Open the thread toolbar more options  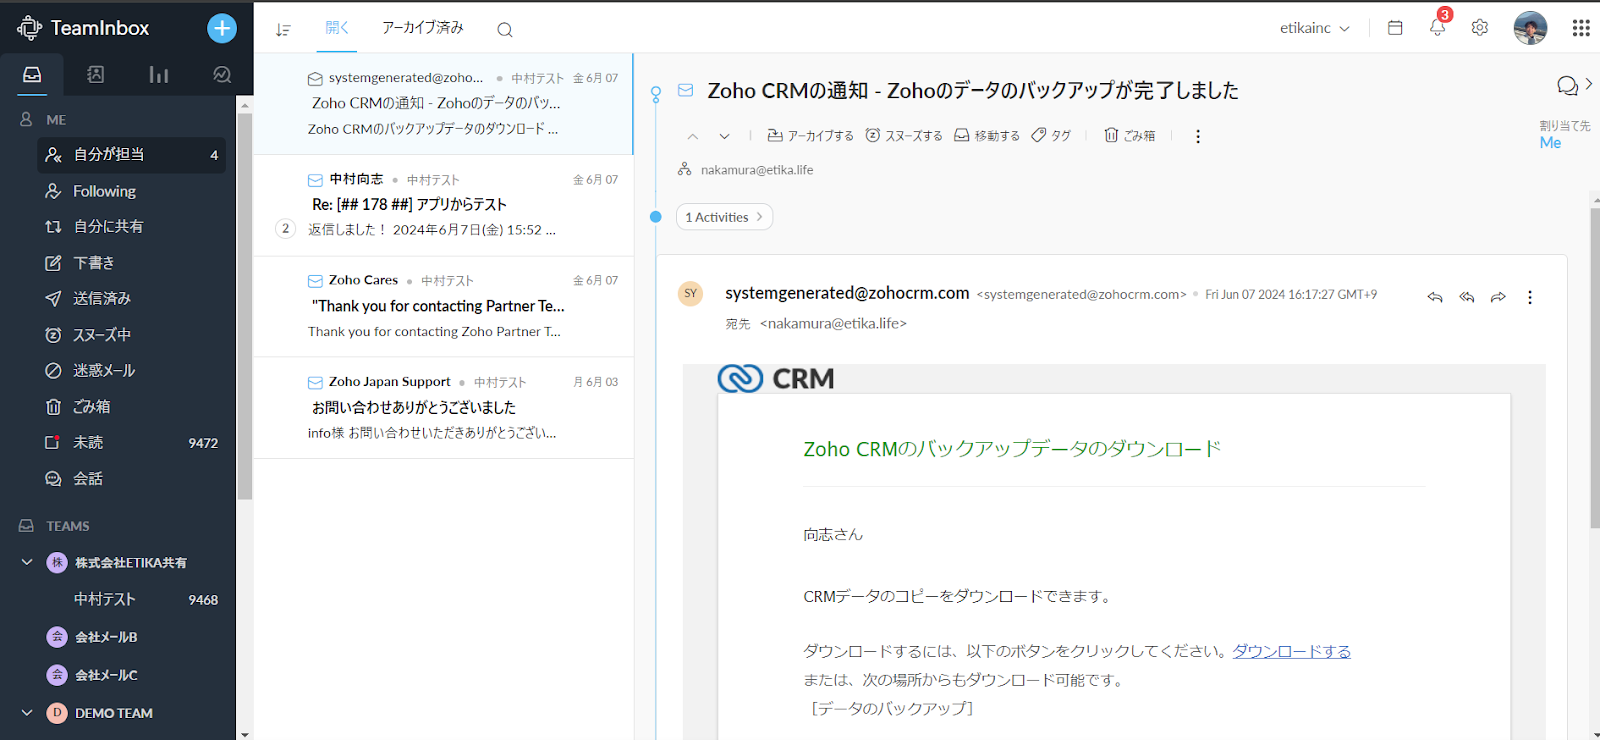(1198, 136)
